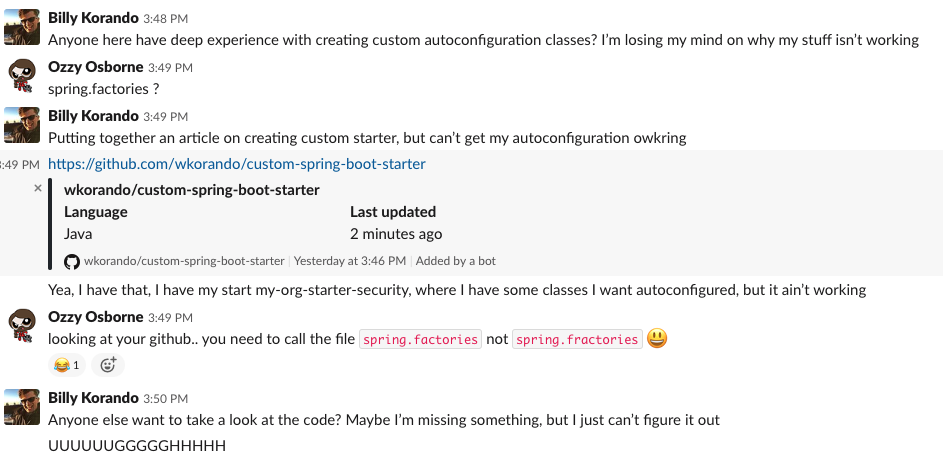
Task: Click the GitHub logo in the attachment footer
Action: [x=72, y=261]
